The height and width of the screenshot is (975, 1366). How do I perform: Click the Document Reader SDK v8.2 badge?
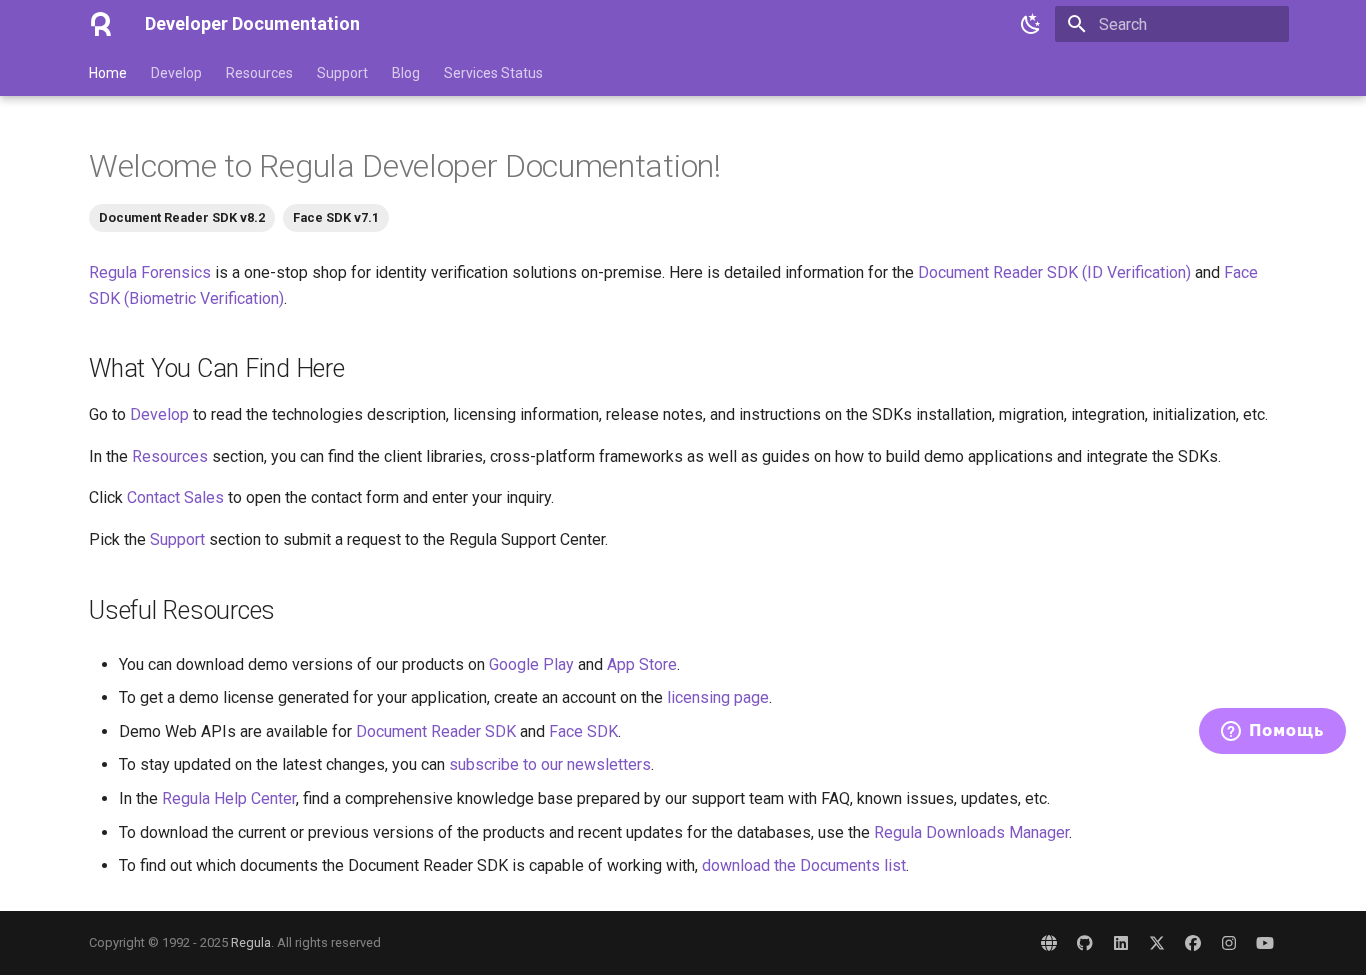[x=182, y=218]
